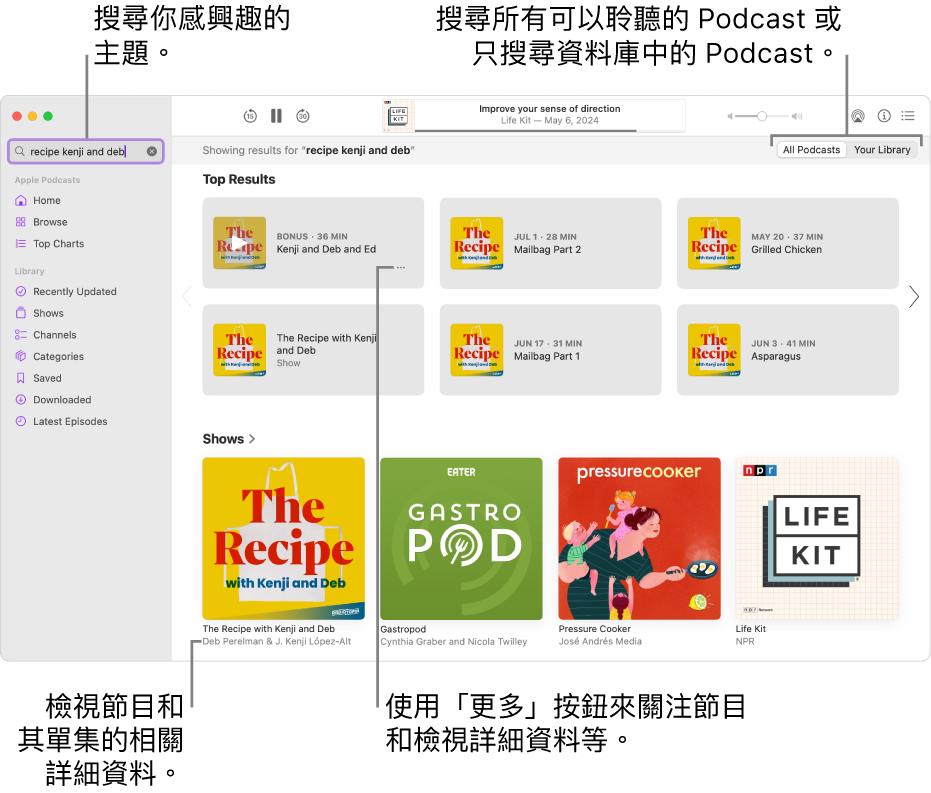Click the Cynthia Graber and Nicola Twilley text

[x=454, y=642]
